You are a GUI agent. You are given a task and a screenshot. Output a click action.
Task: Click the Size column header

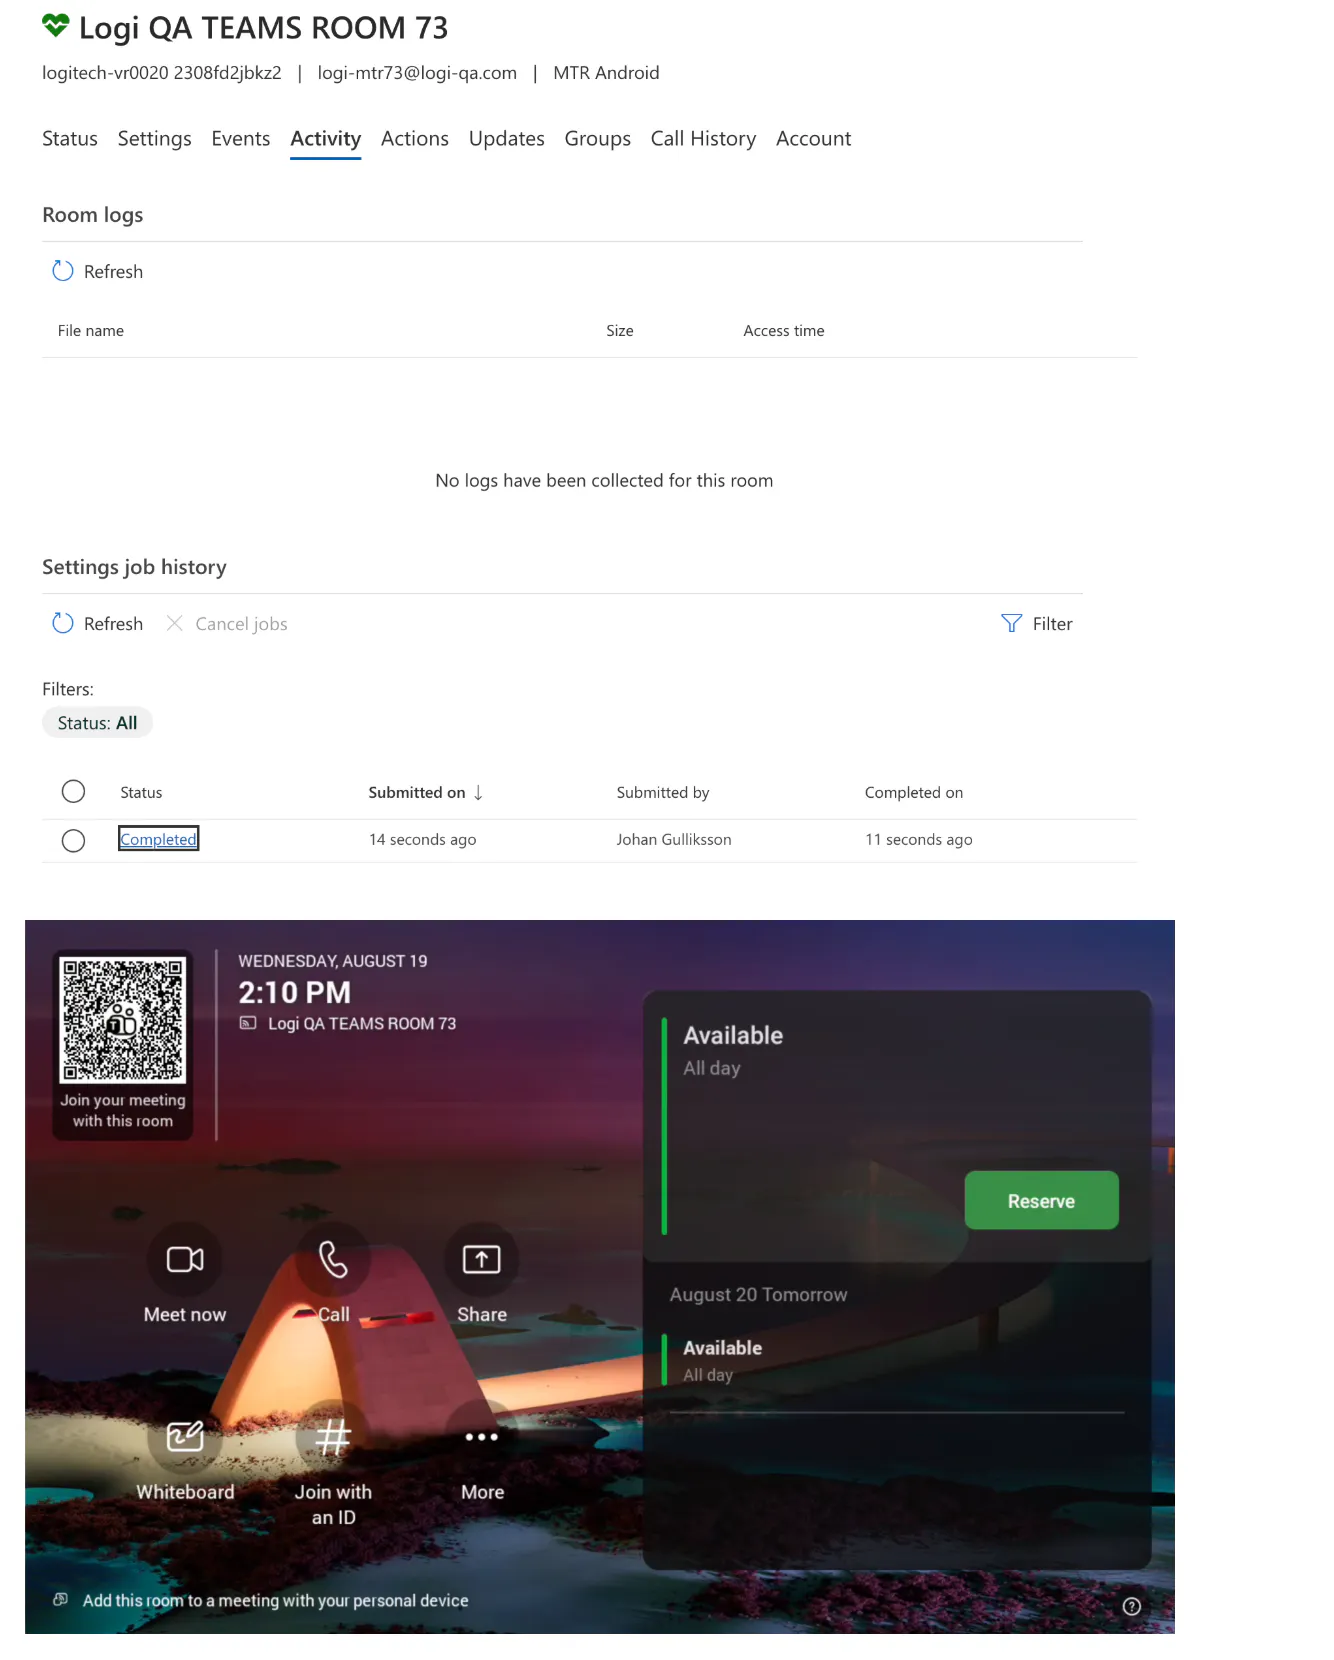pos(620,331)
